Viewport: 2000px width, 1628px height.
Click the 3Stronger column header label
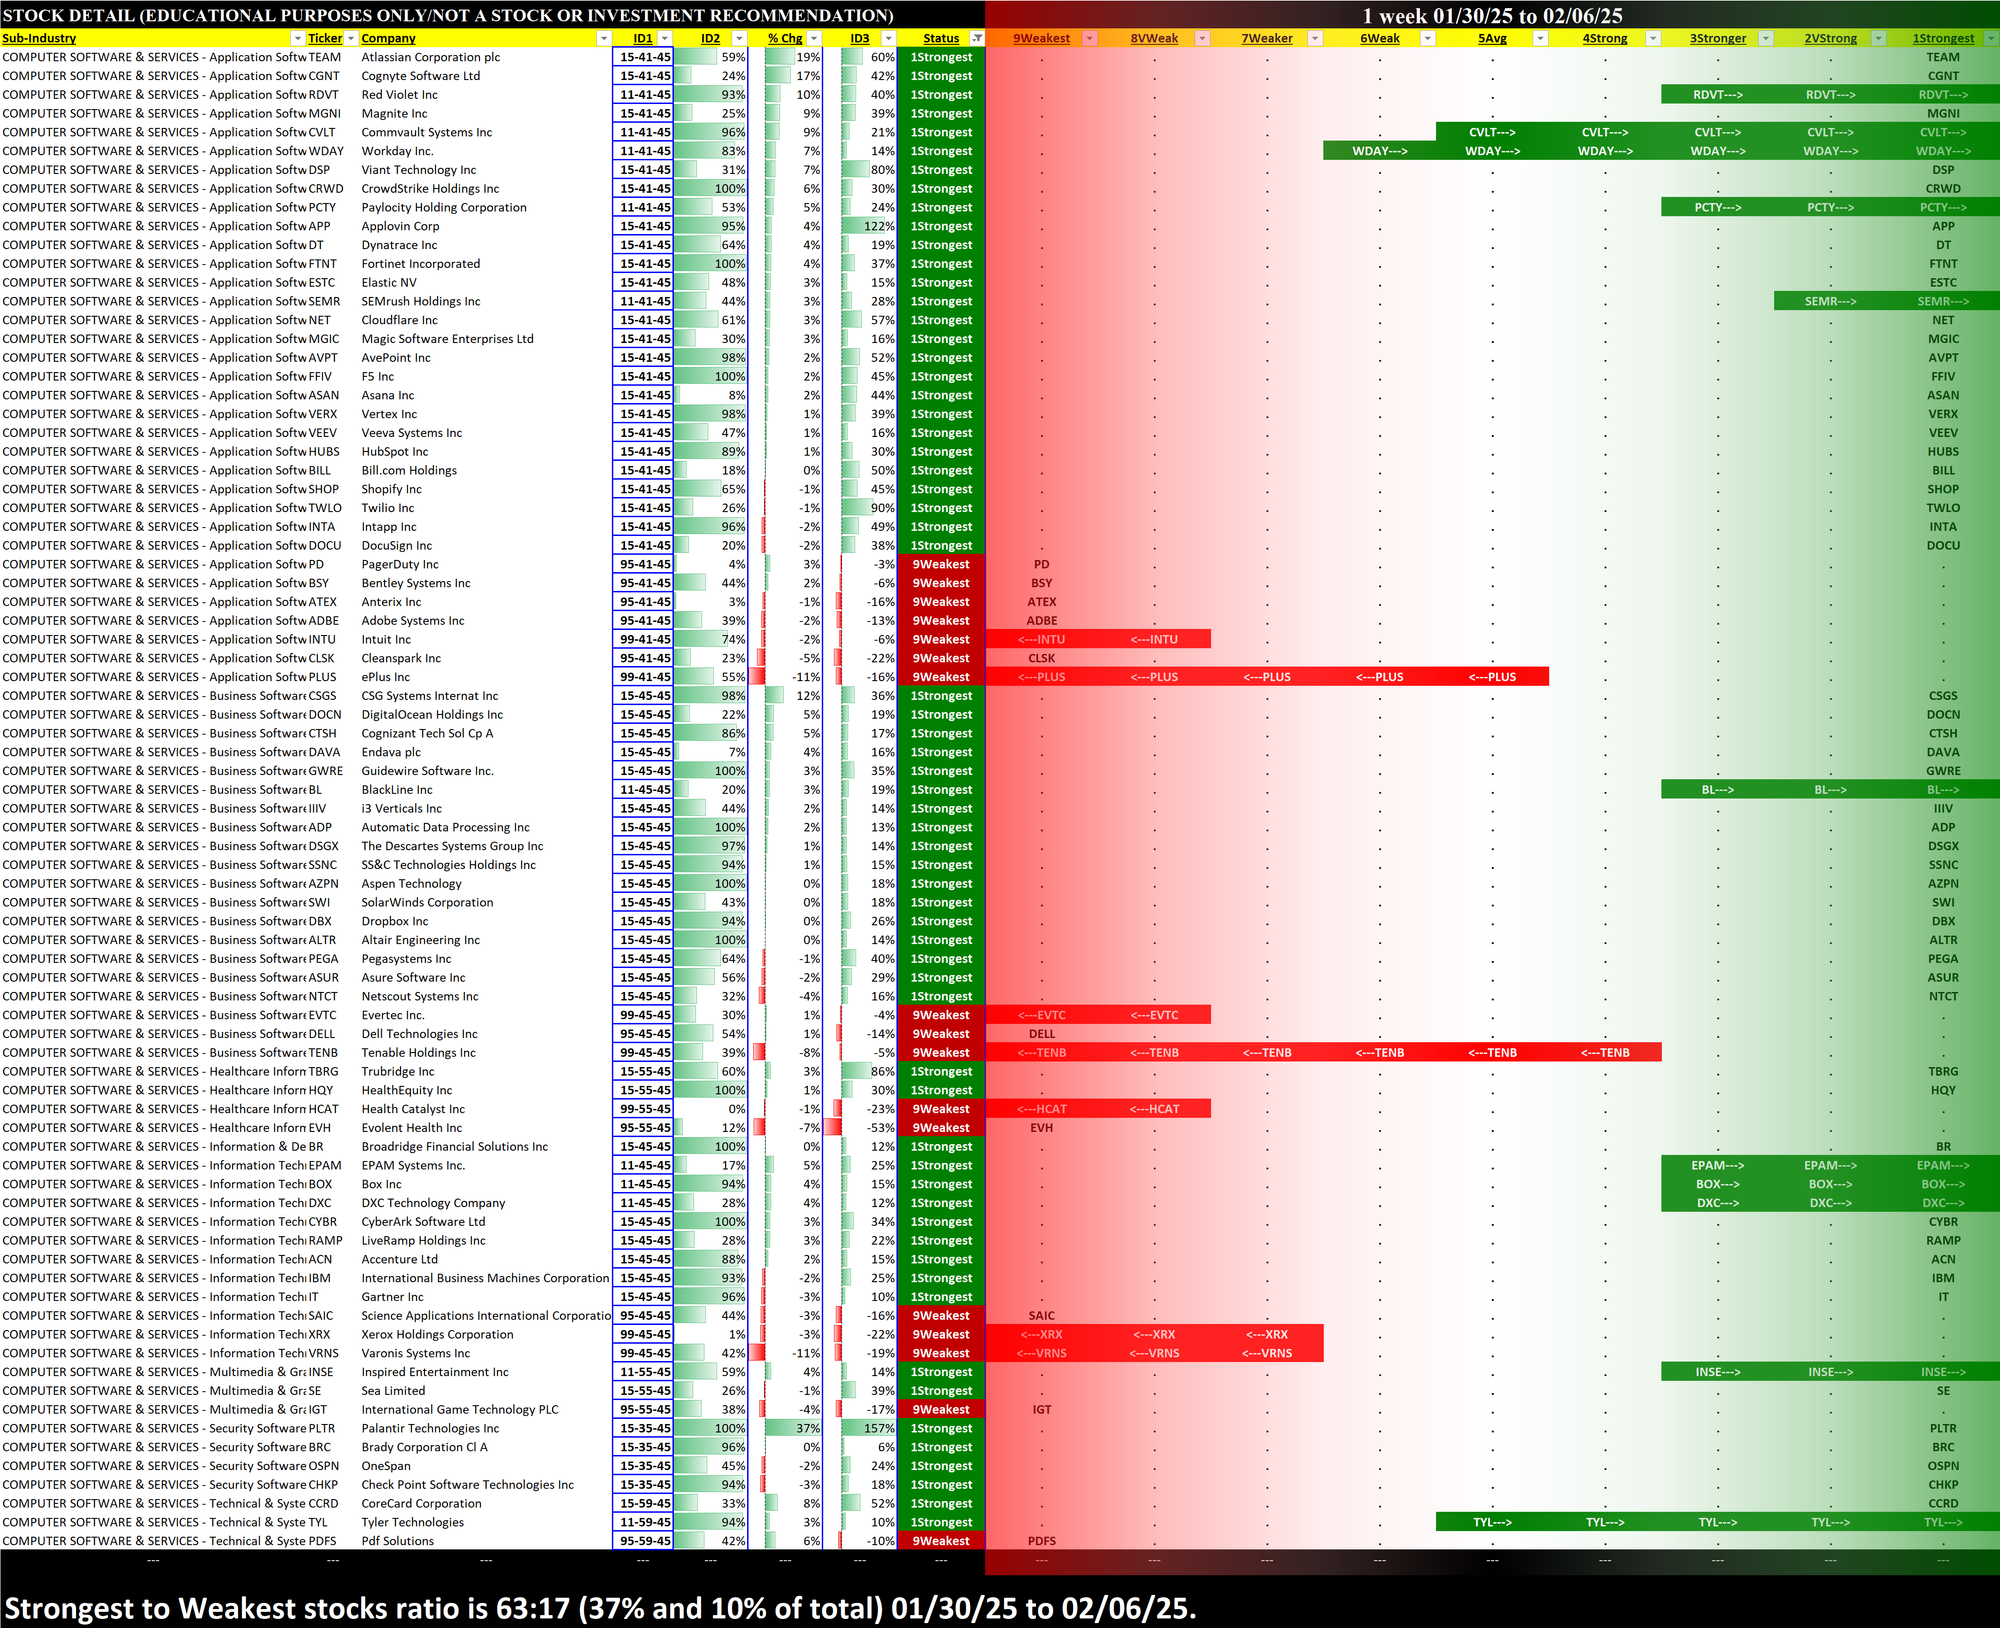coord(1717,38)
